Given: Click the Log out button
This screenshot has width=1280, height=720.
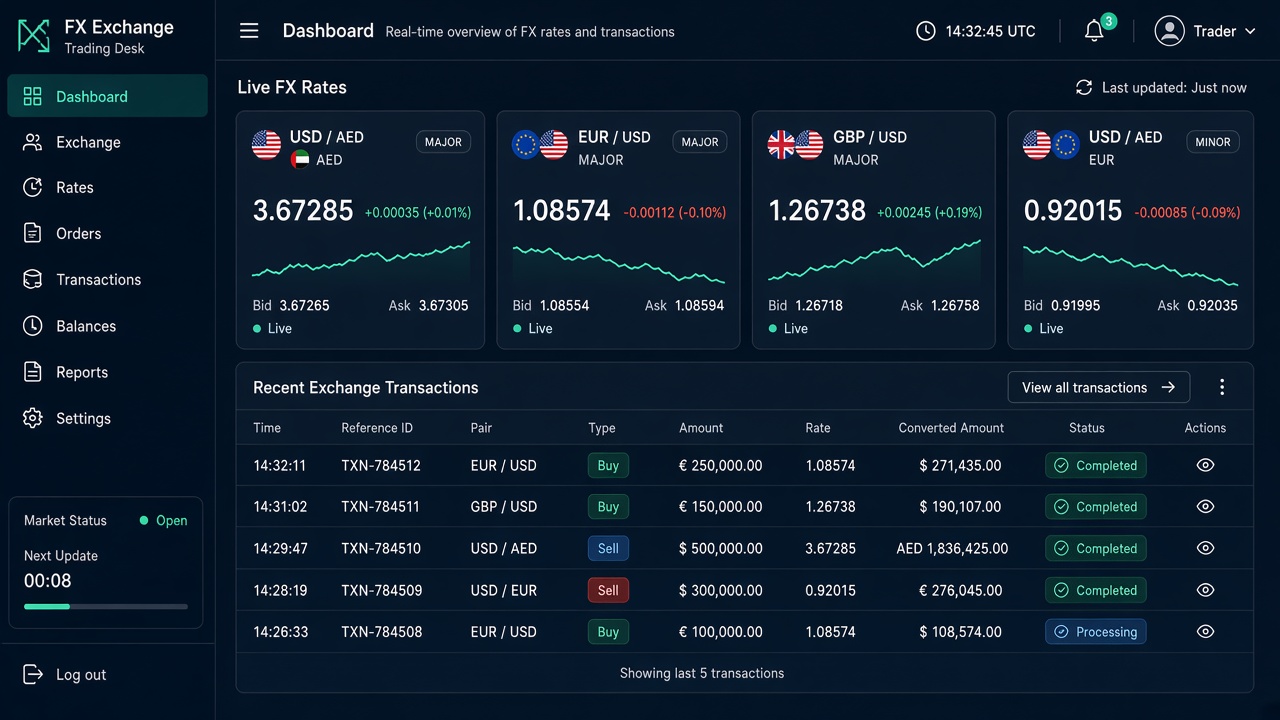Looking at the screenshot, I should click(65, 674).
